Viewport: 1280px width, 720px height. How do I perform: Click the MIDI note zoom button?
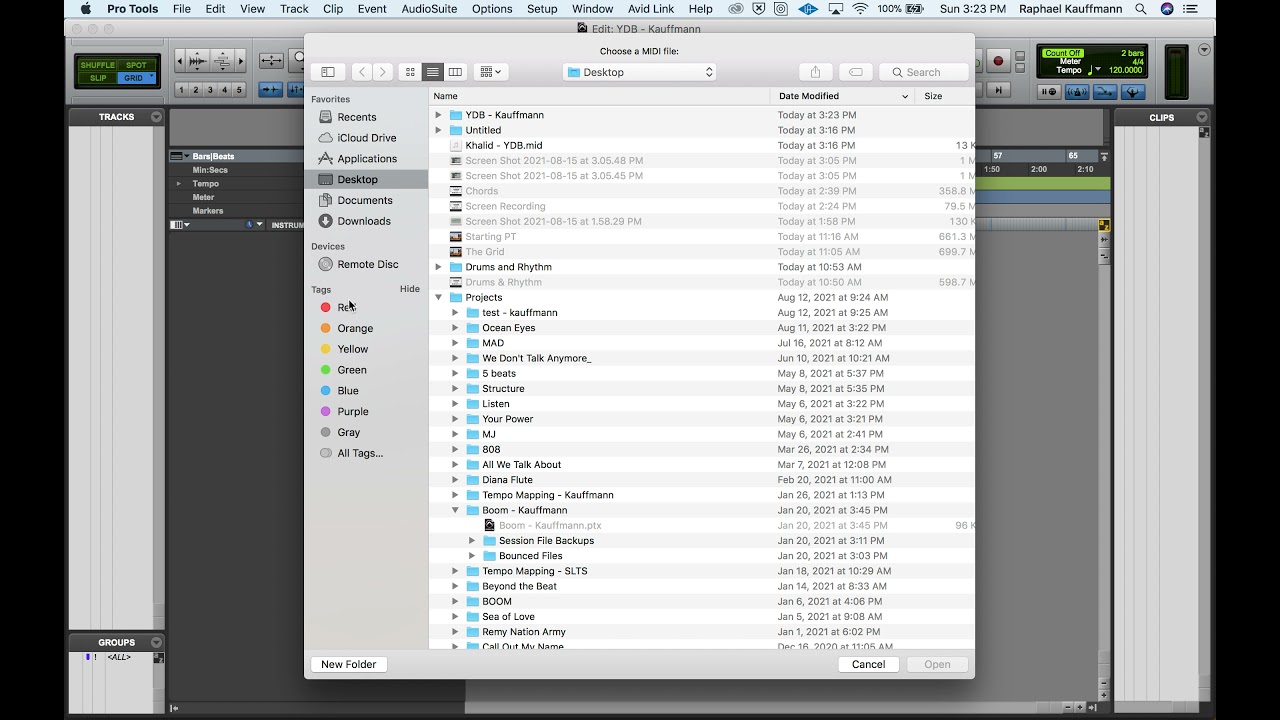tap(222, 61)
